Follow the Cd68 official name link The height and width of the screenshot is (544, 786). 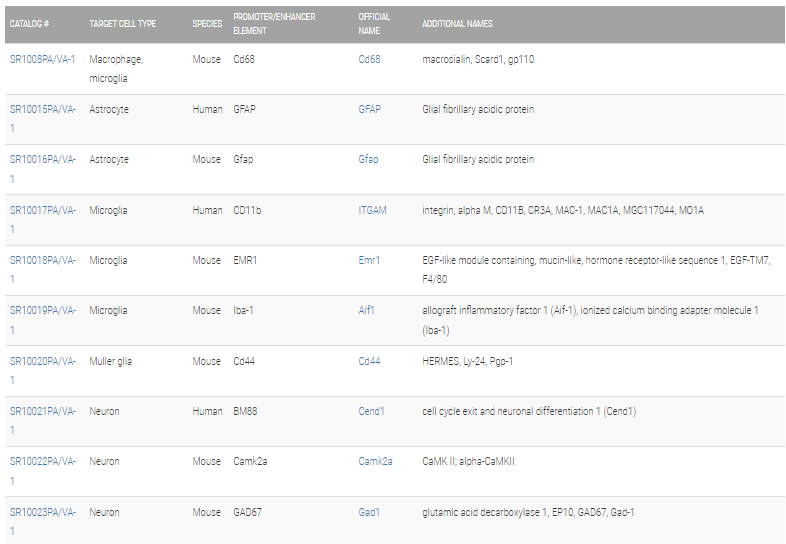(369, 59)
